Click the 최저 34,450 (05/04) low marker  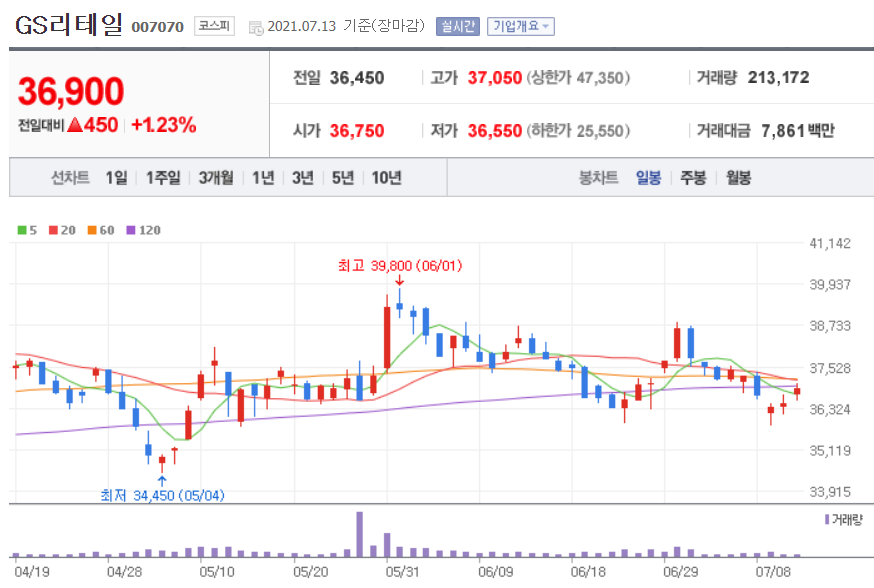[x=162, y=495]
